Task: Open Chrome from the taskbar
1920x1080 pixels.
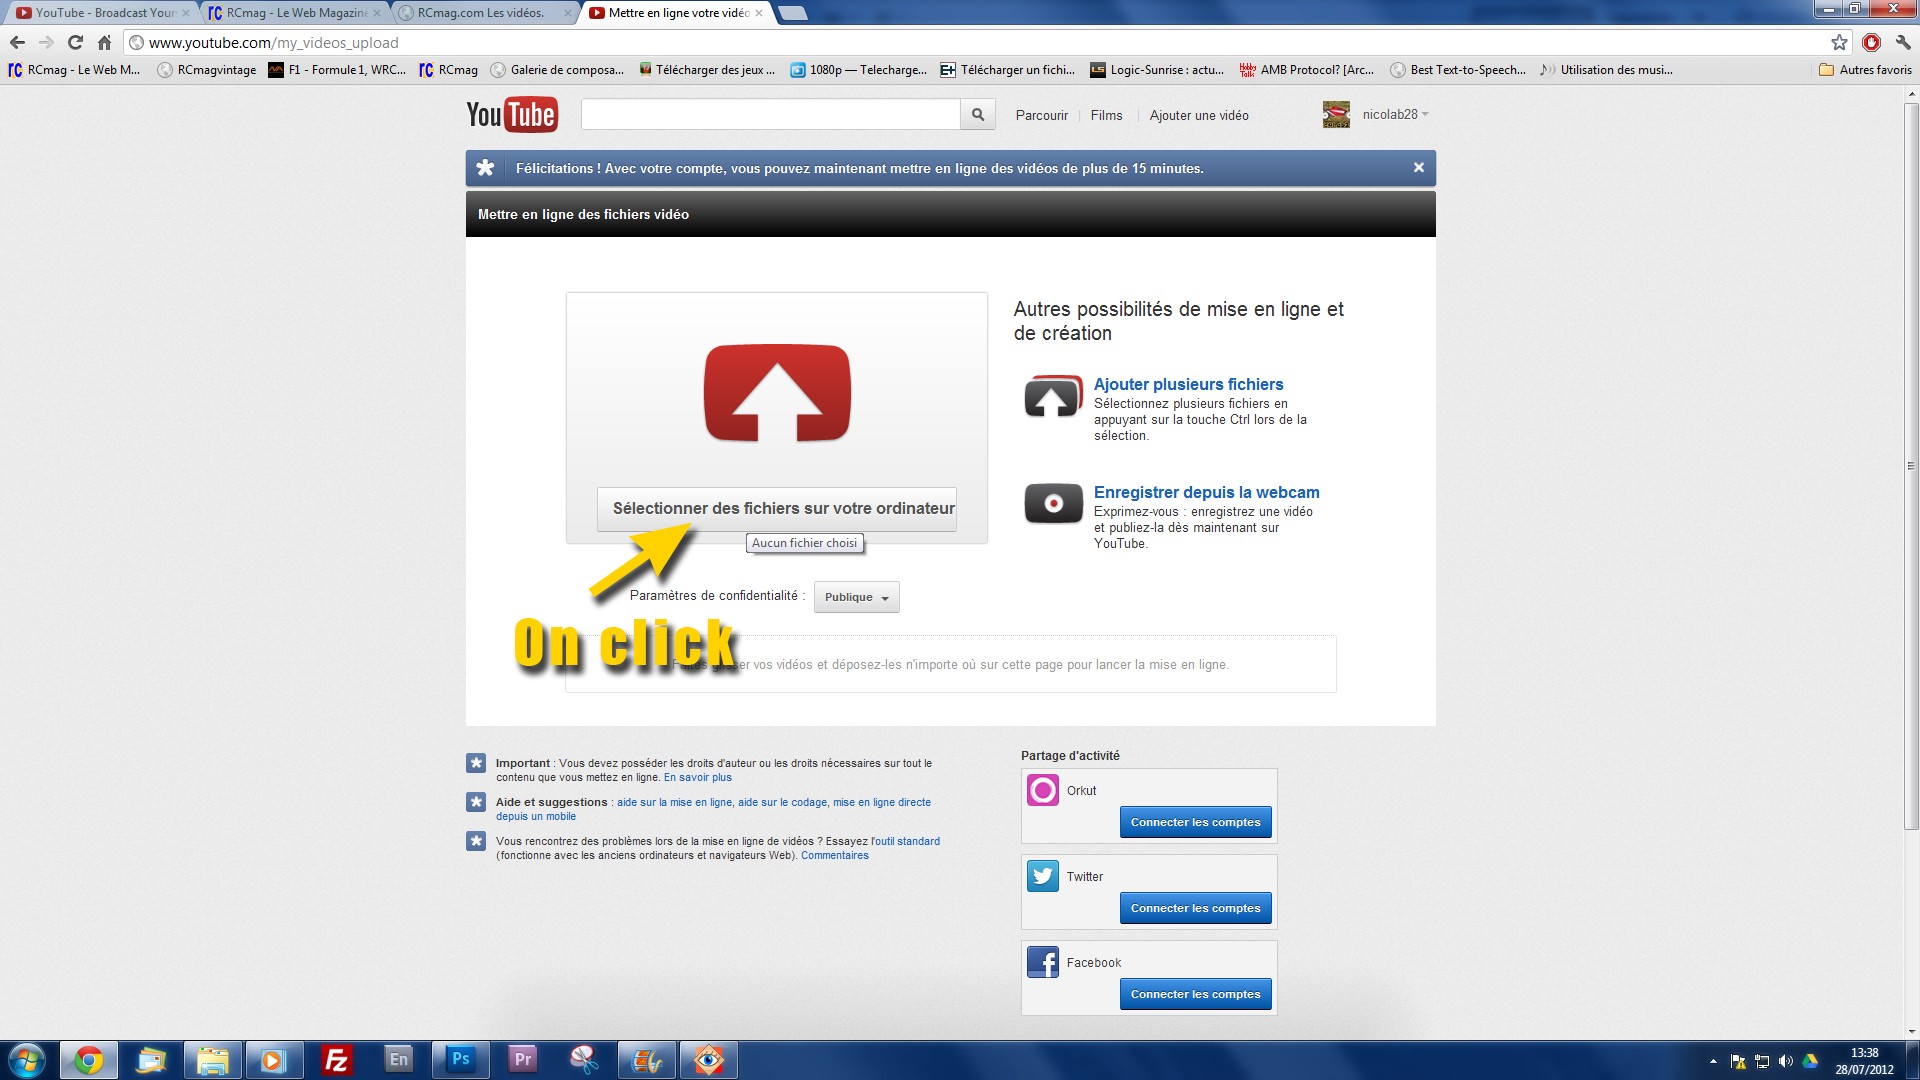Action: point(89,1060)
